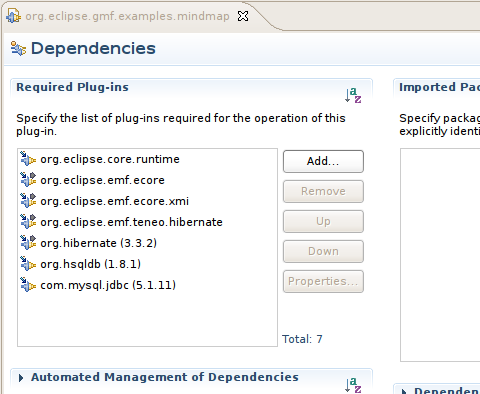Image resolution: width=480 pixels, height=394 pixels.
Task: Click the plug-in icon on mindmap editor tab
Action: pyautogui.click(x=13, y=16)
